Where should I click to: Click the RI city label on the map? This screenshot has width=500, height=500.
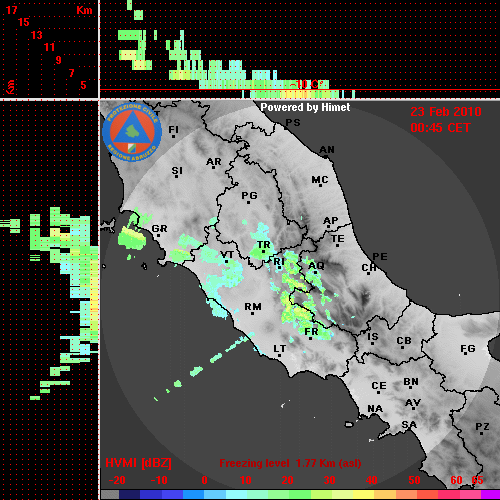pos(279,262)
